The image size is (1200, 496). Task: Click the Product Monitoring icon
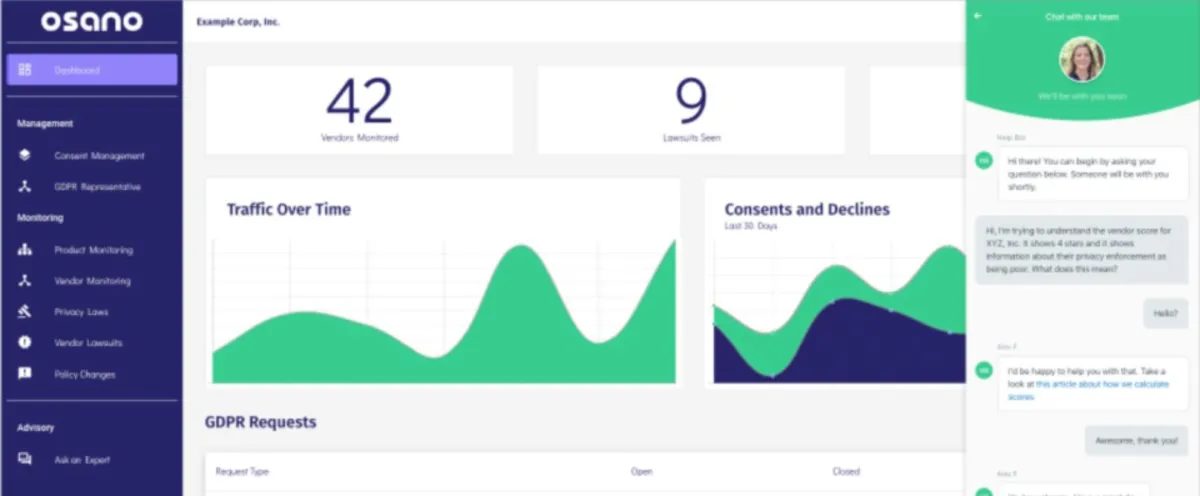[x=25, y=250]
